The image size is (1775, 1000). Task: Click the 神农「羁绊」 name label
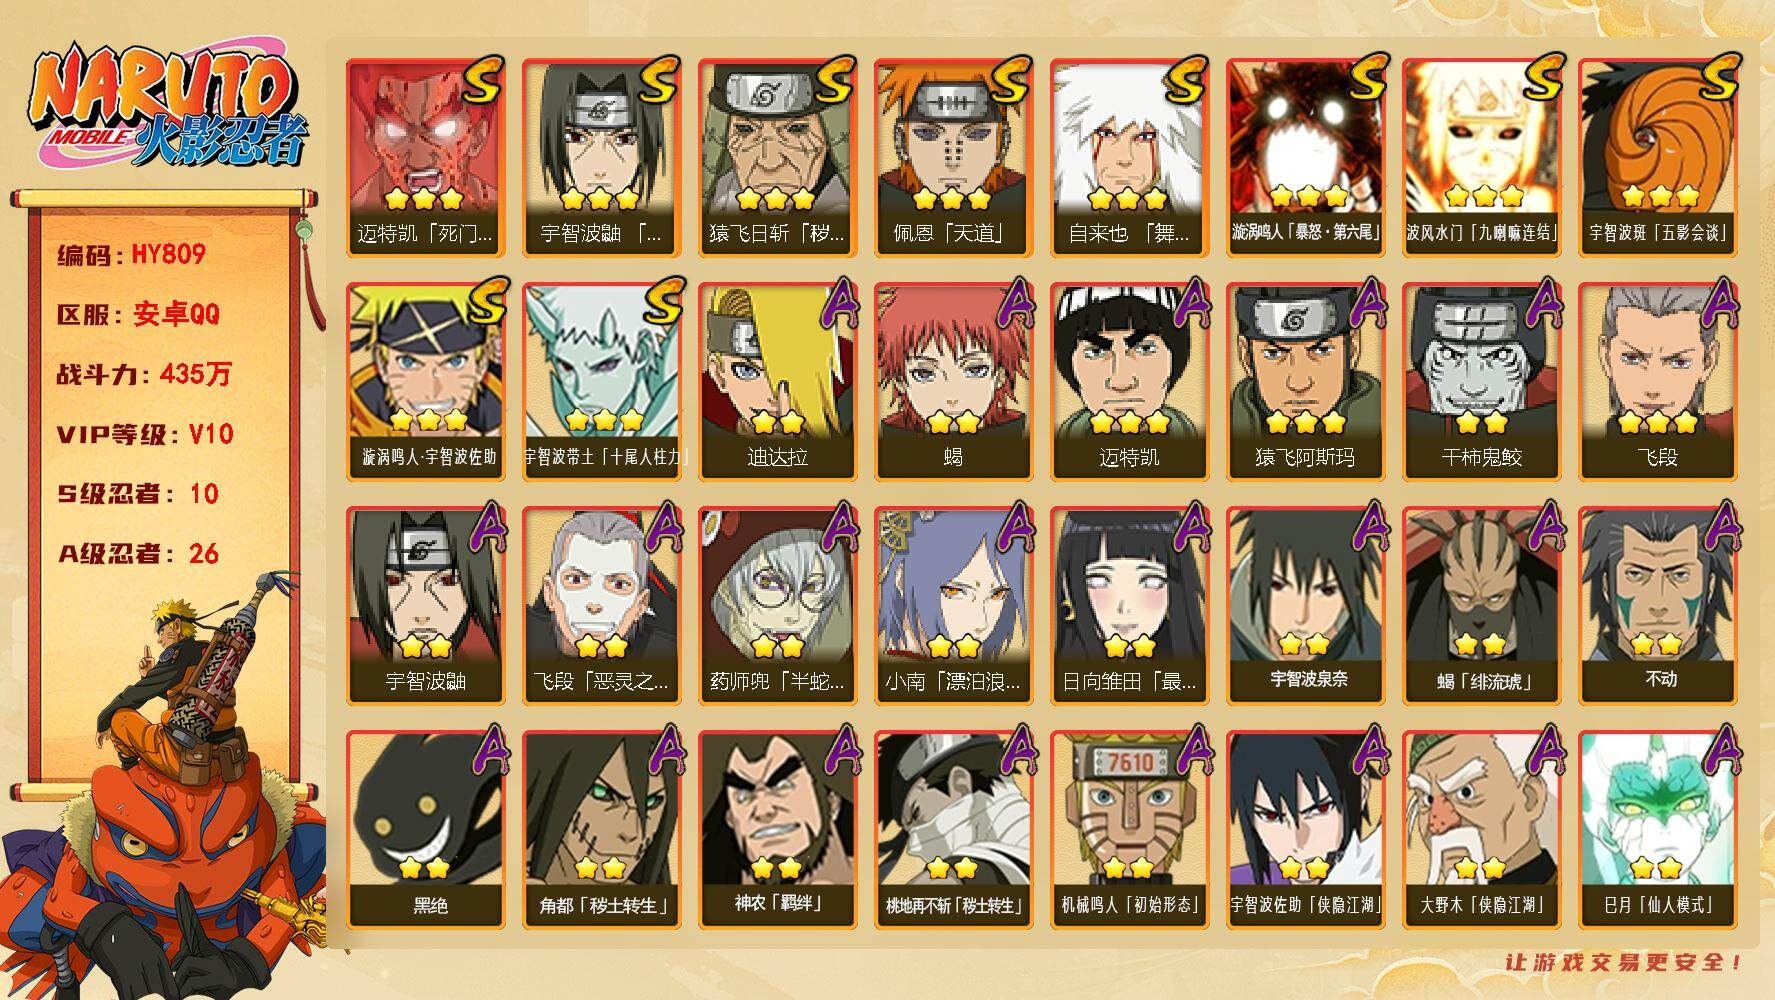click(777, 904)
